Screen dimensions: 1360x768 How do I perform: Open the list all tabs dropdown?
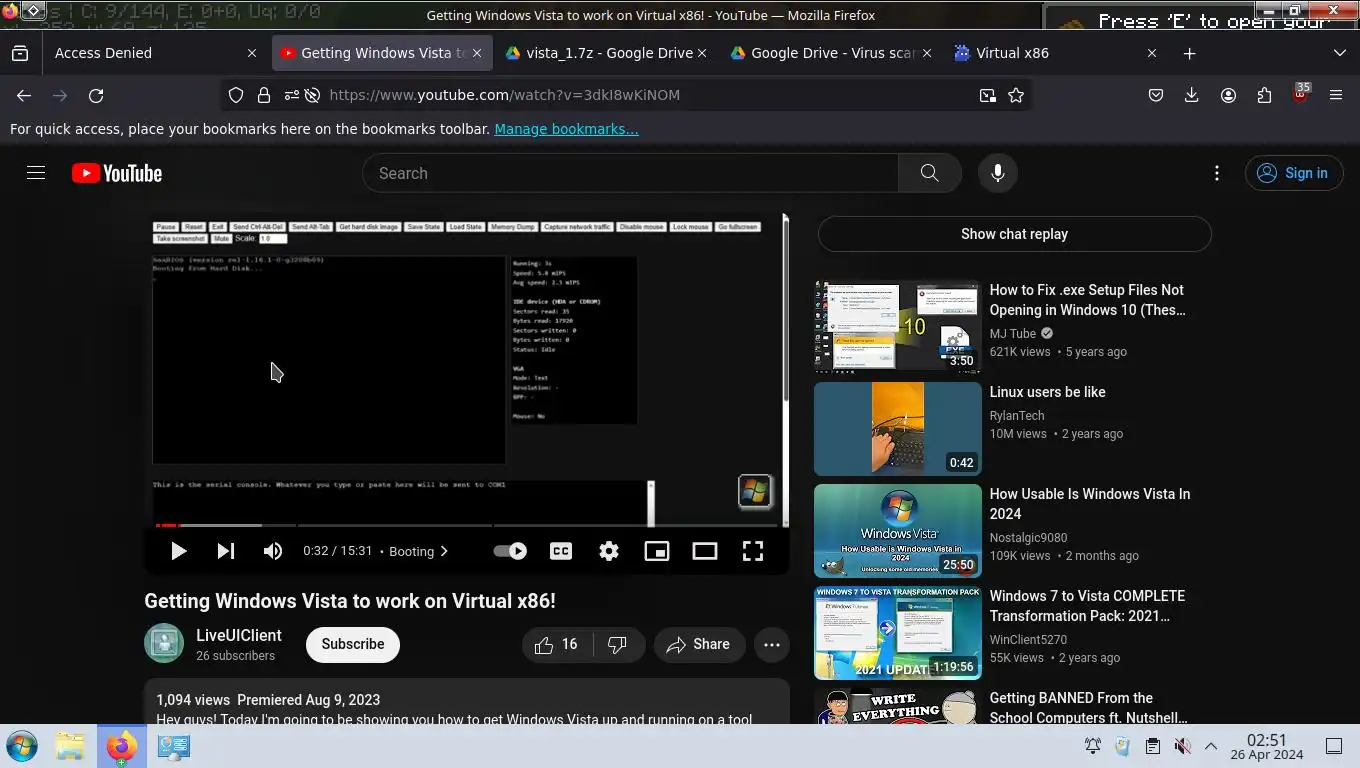1339,53
